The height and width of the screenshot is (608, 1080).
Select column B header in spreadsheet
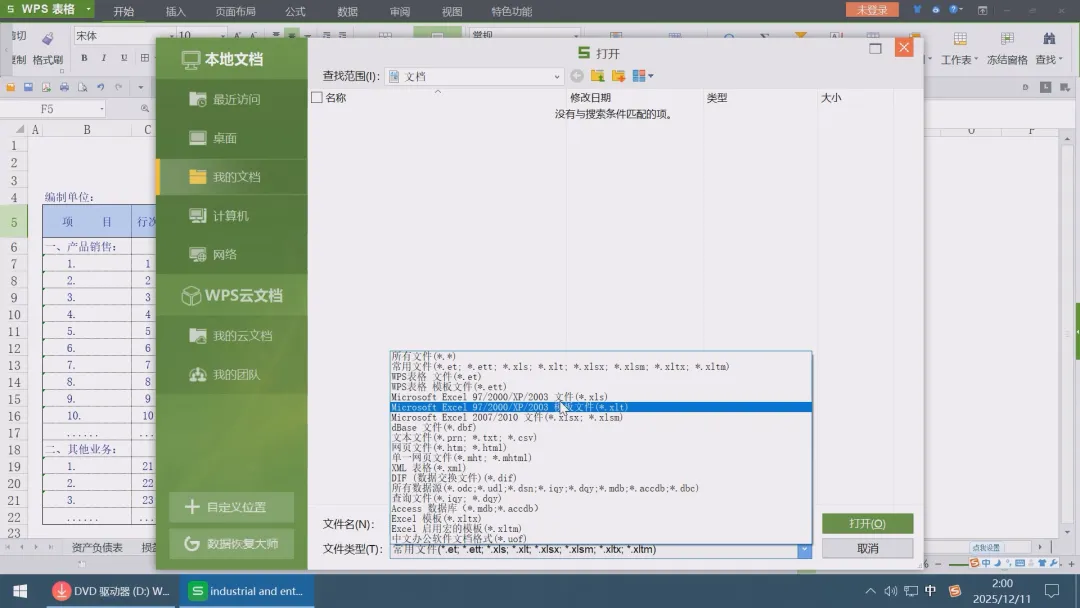(x=87, y=129)
